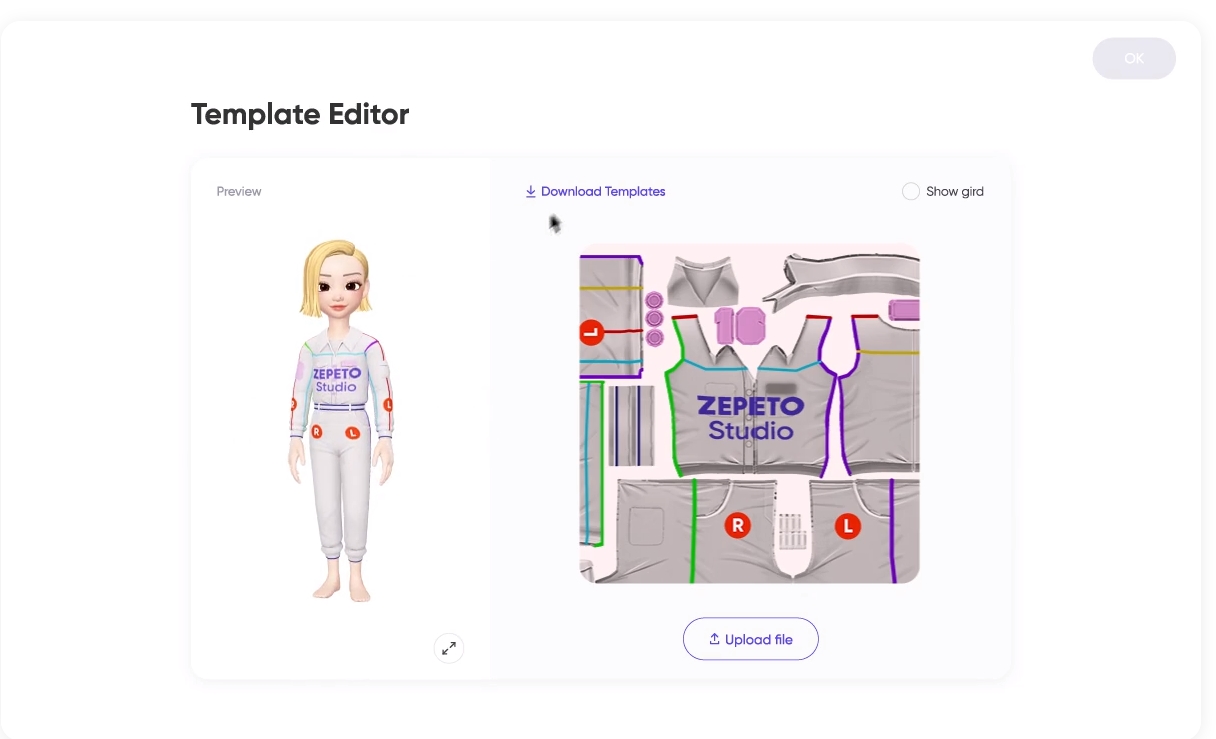Image resolution: width=1216 pixels, height=739 pixels.
Task: Open the Download Templates link
Action: [x=595, y=191]
